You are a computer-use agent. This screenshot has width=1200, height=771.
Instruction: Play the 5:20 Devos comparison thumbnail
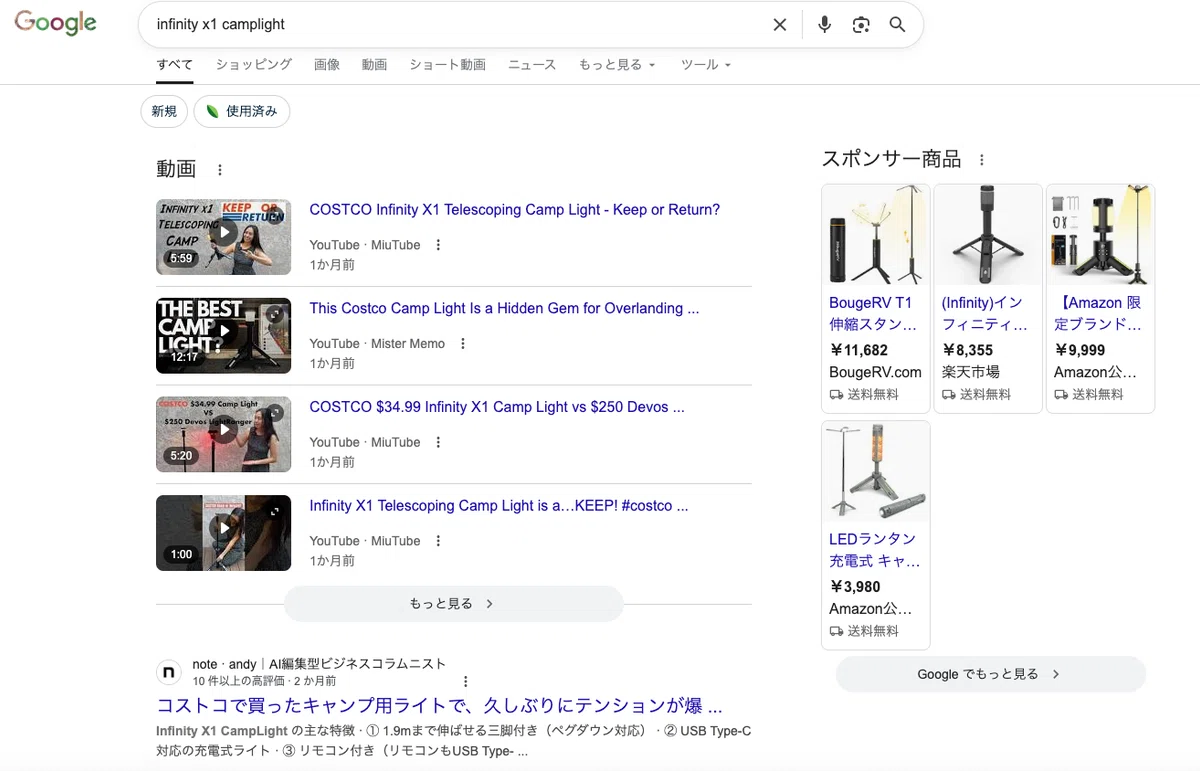224,434
